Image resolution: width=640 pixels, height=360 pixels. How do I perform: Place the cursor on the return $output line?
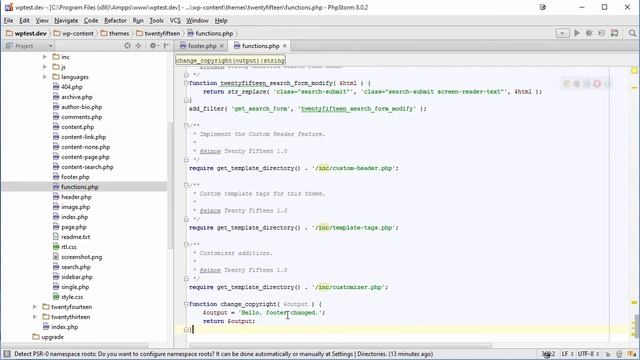point(229,321)
